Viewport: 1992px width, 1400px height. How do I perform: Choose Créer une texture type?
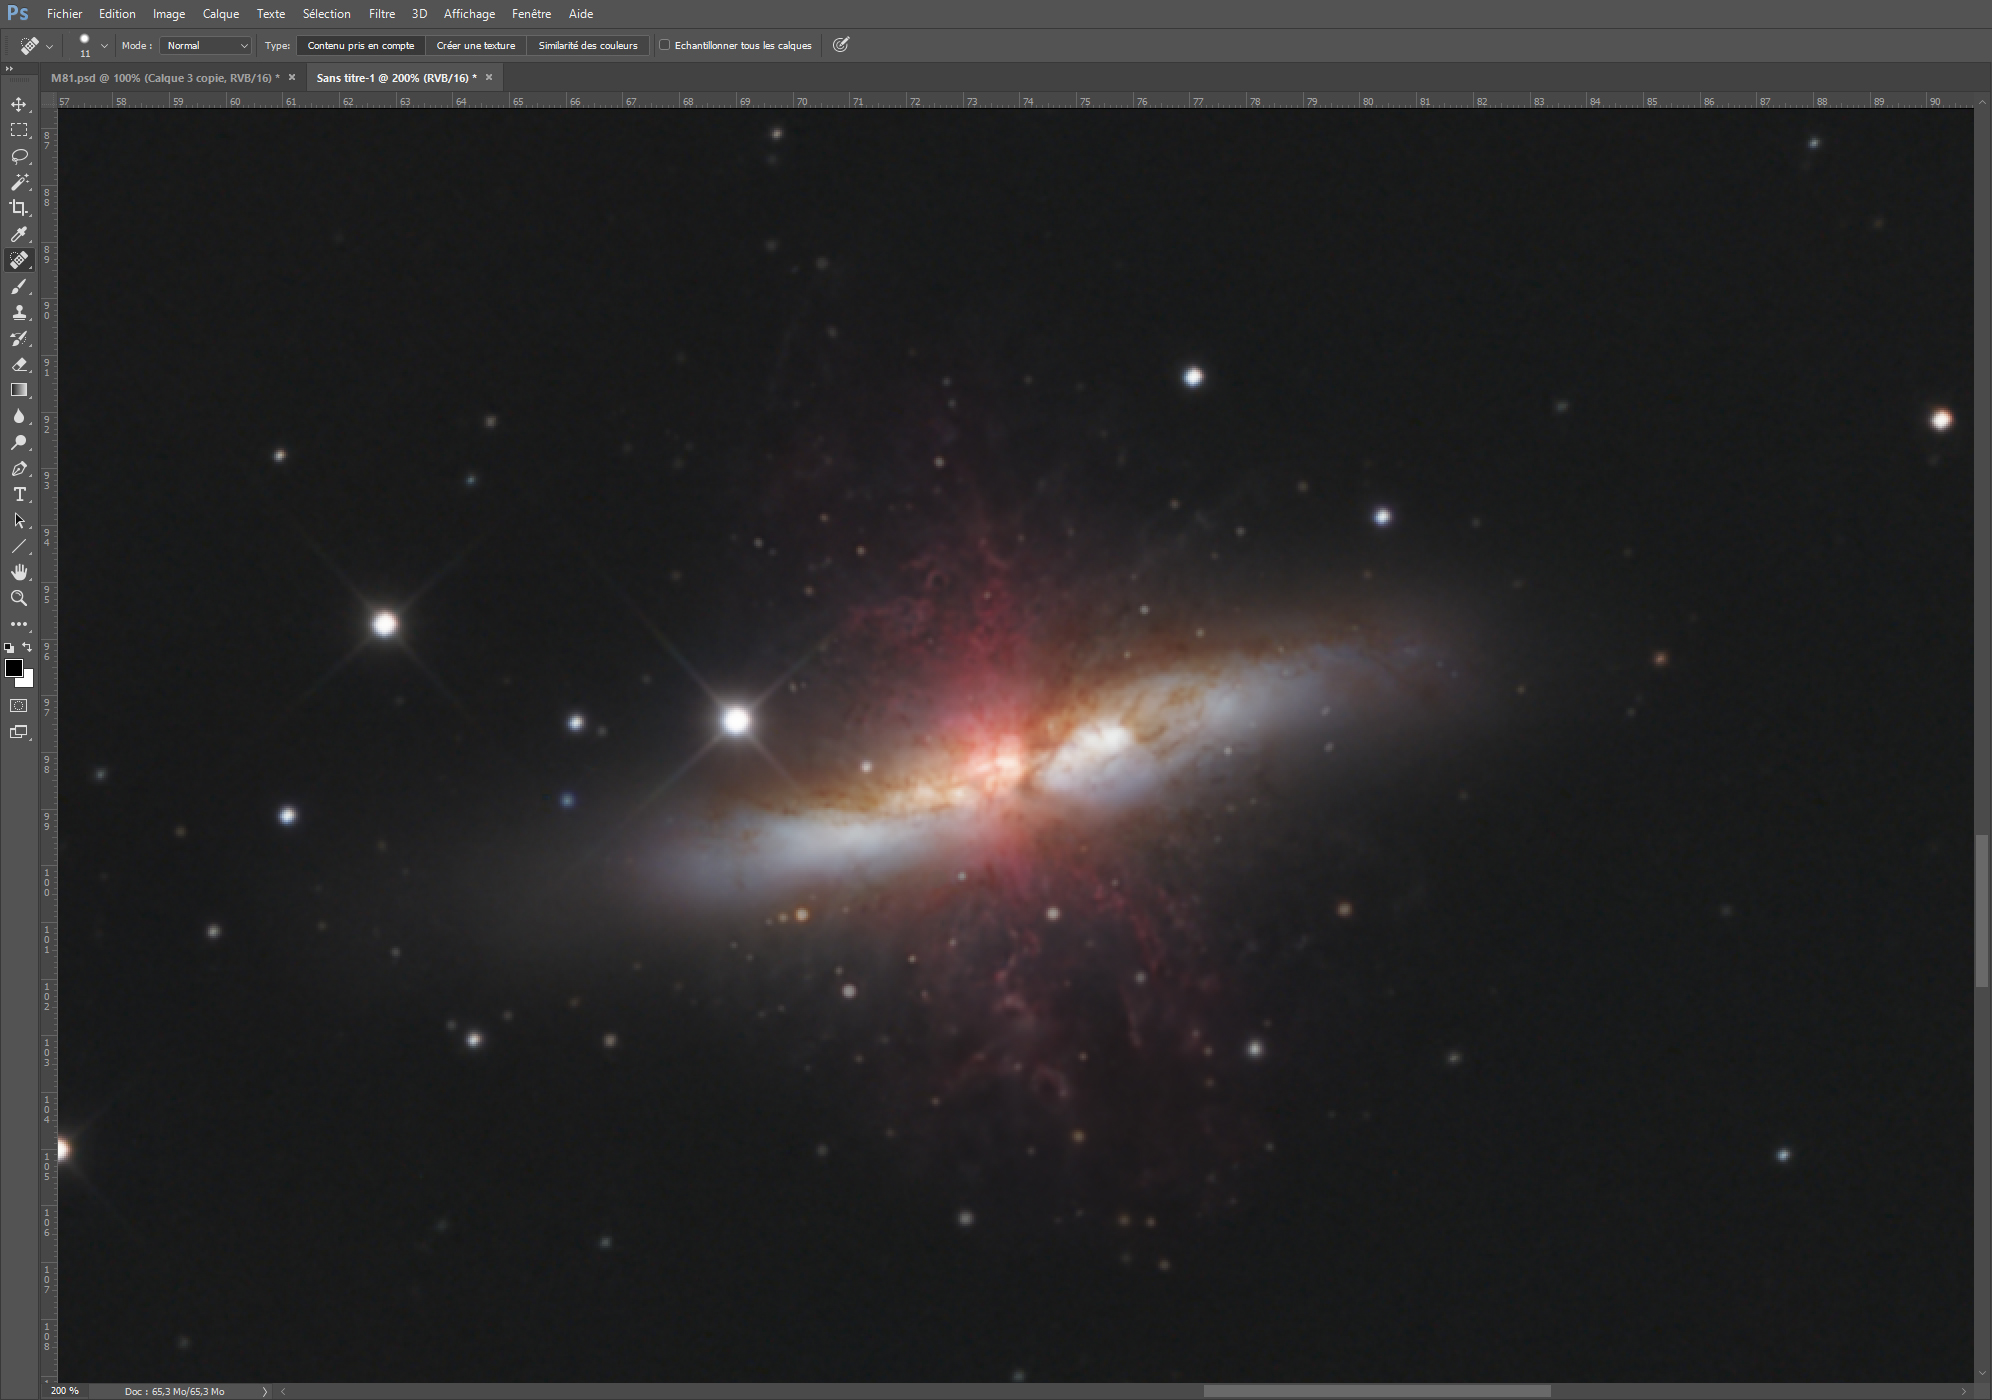pos(476,45)
